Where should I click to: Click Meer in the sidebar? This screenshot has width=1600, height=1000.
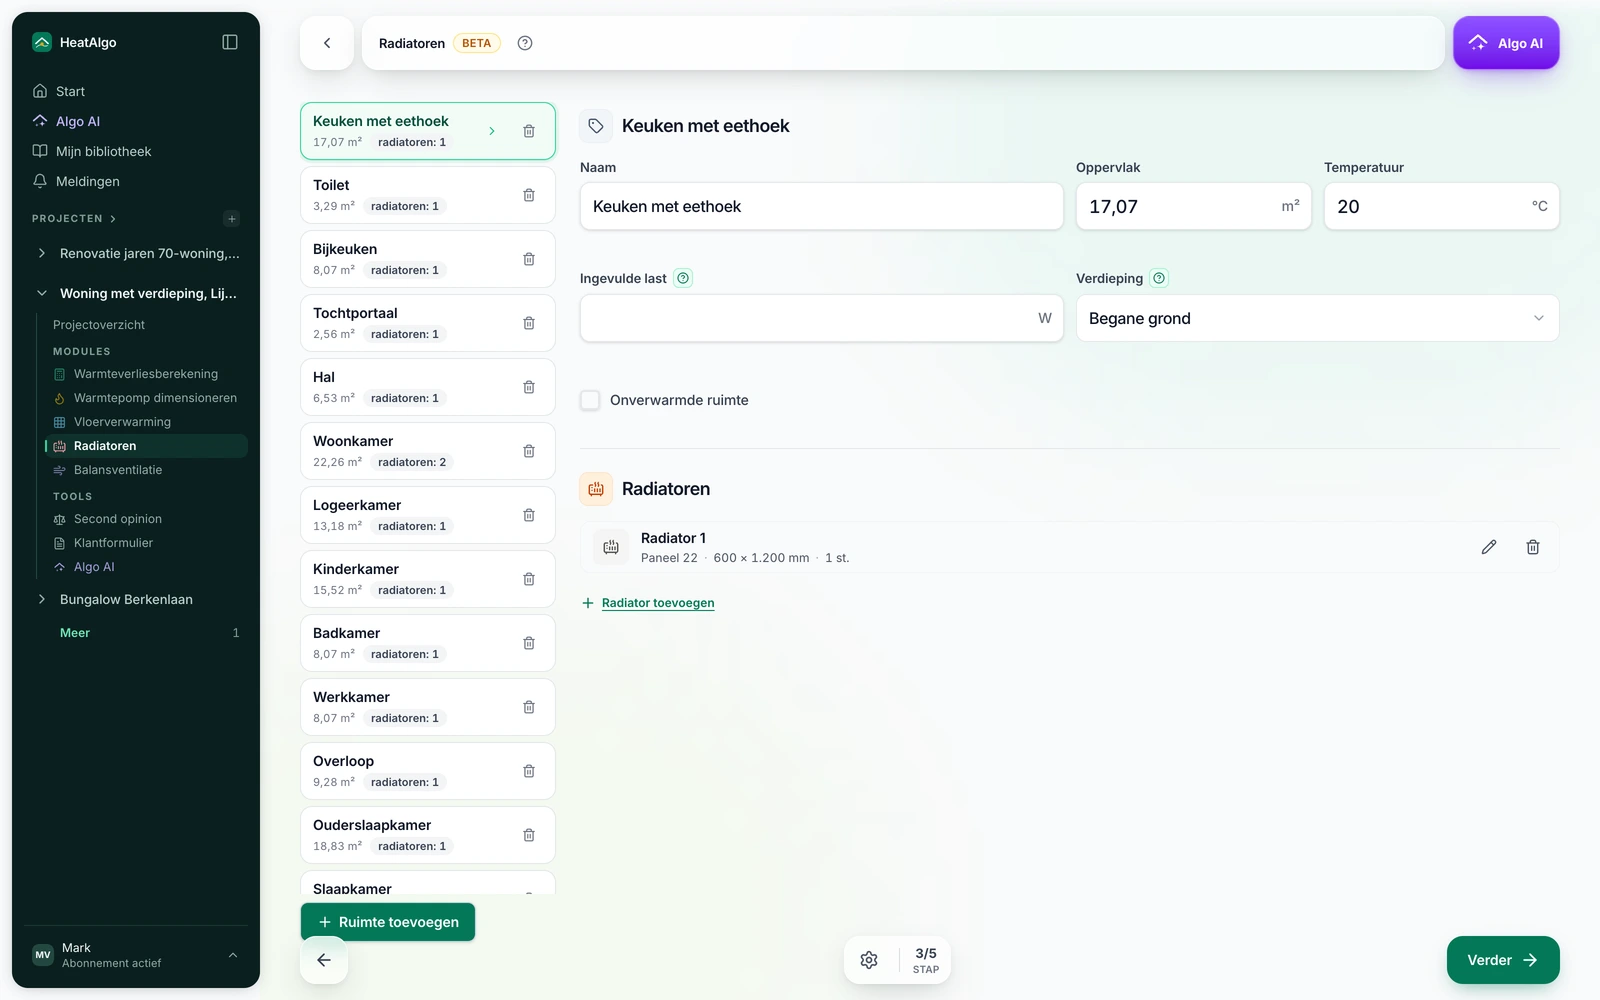click(75, 633)
